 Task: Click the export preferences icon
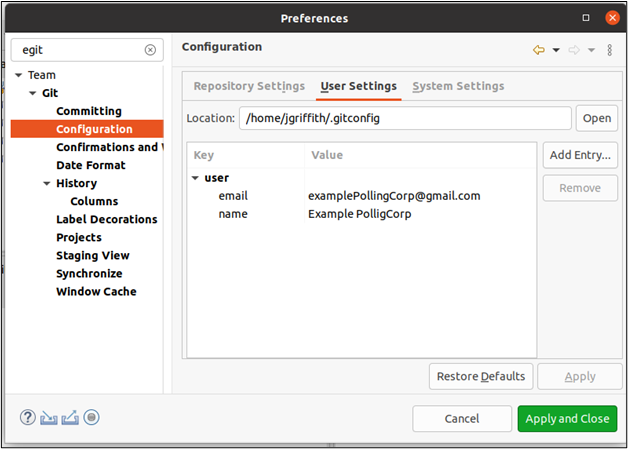[x=70, y=418]
